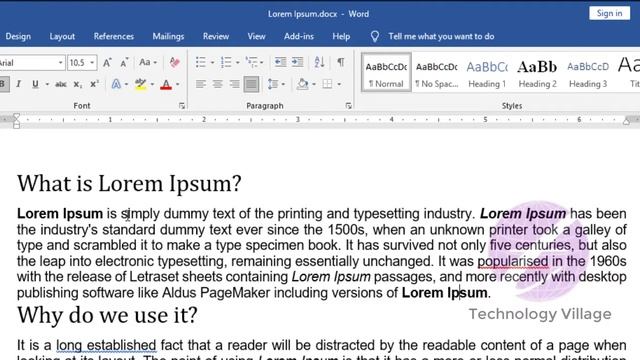This screenshot has height=360, width=640.
Task: Expand highlight color dropdown arrow
Action: pyautogui.click(x=152, y=84)
